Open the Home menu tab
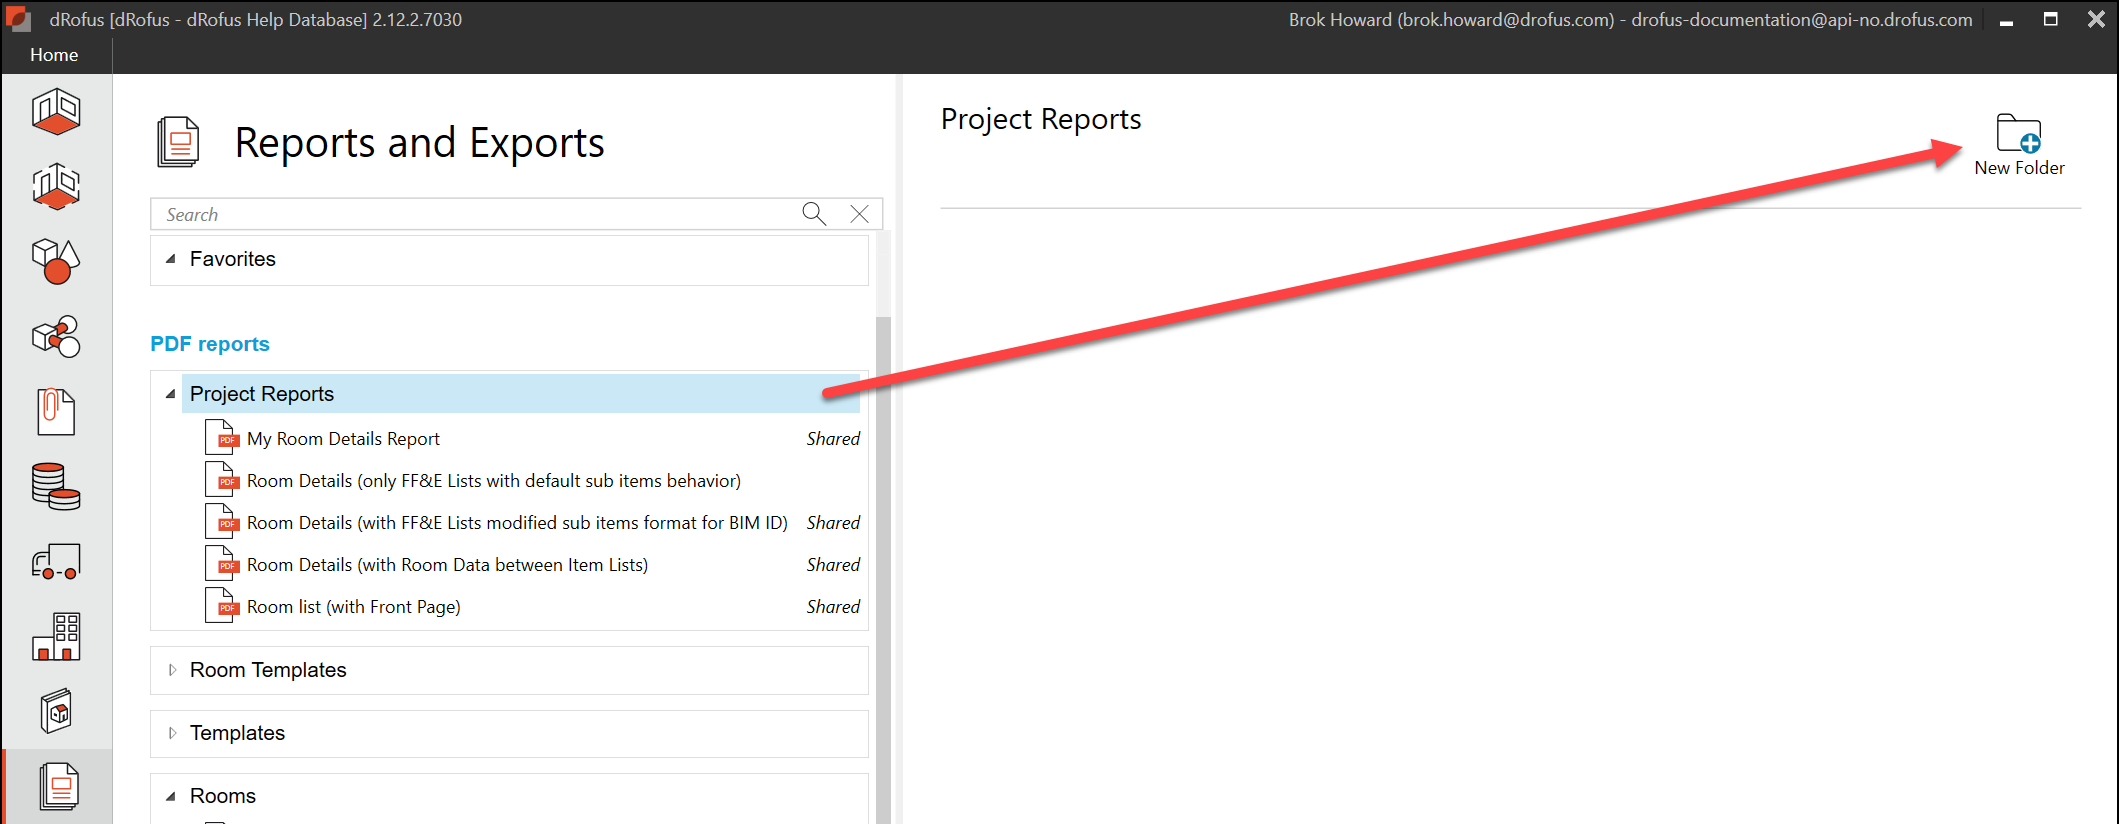2119x824 pixels. point(54,55)
